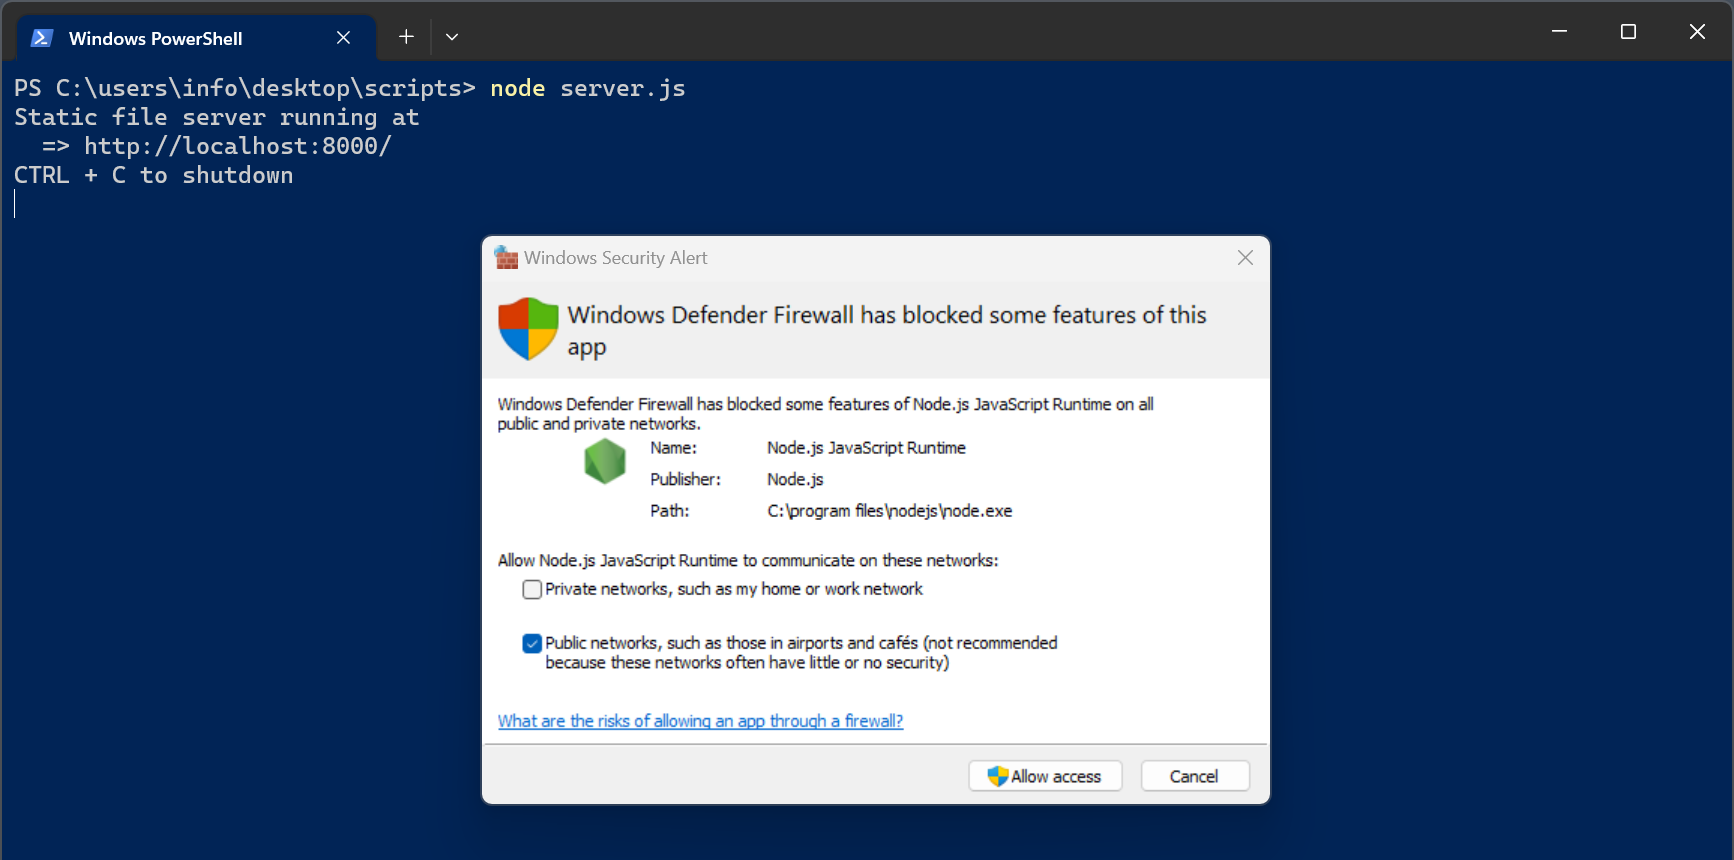1734x860 pixels.
Task: Click the firewall icon in the alert title bar
Action: coord(507,258)
